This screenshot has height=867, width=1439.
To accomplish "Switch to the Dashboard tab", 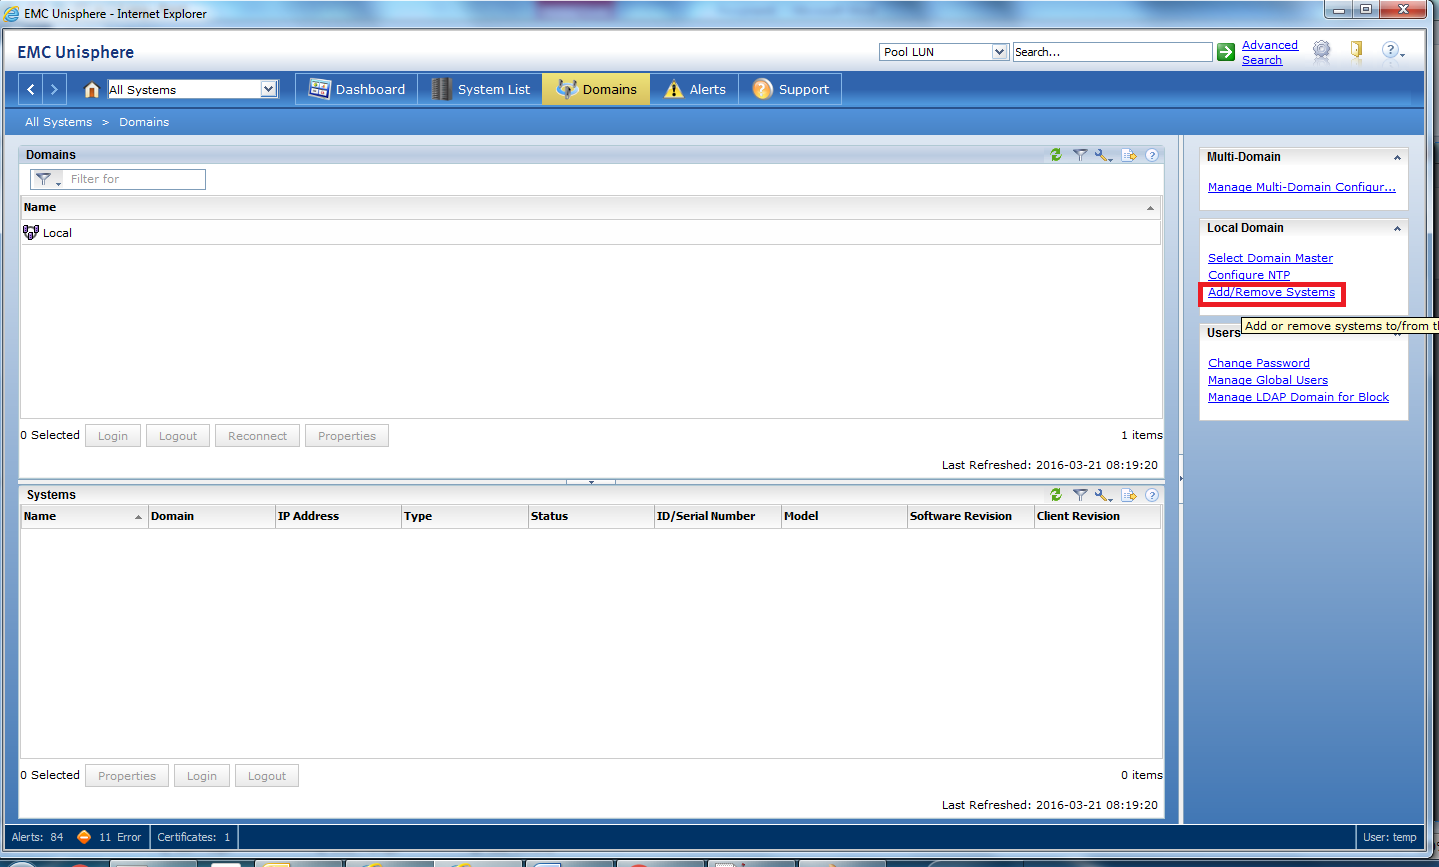I will point(357,89).
